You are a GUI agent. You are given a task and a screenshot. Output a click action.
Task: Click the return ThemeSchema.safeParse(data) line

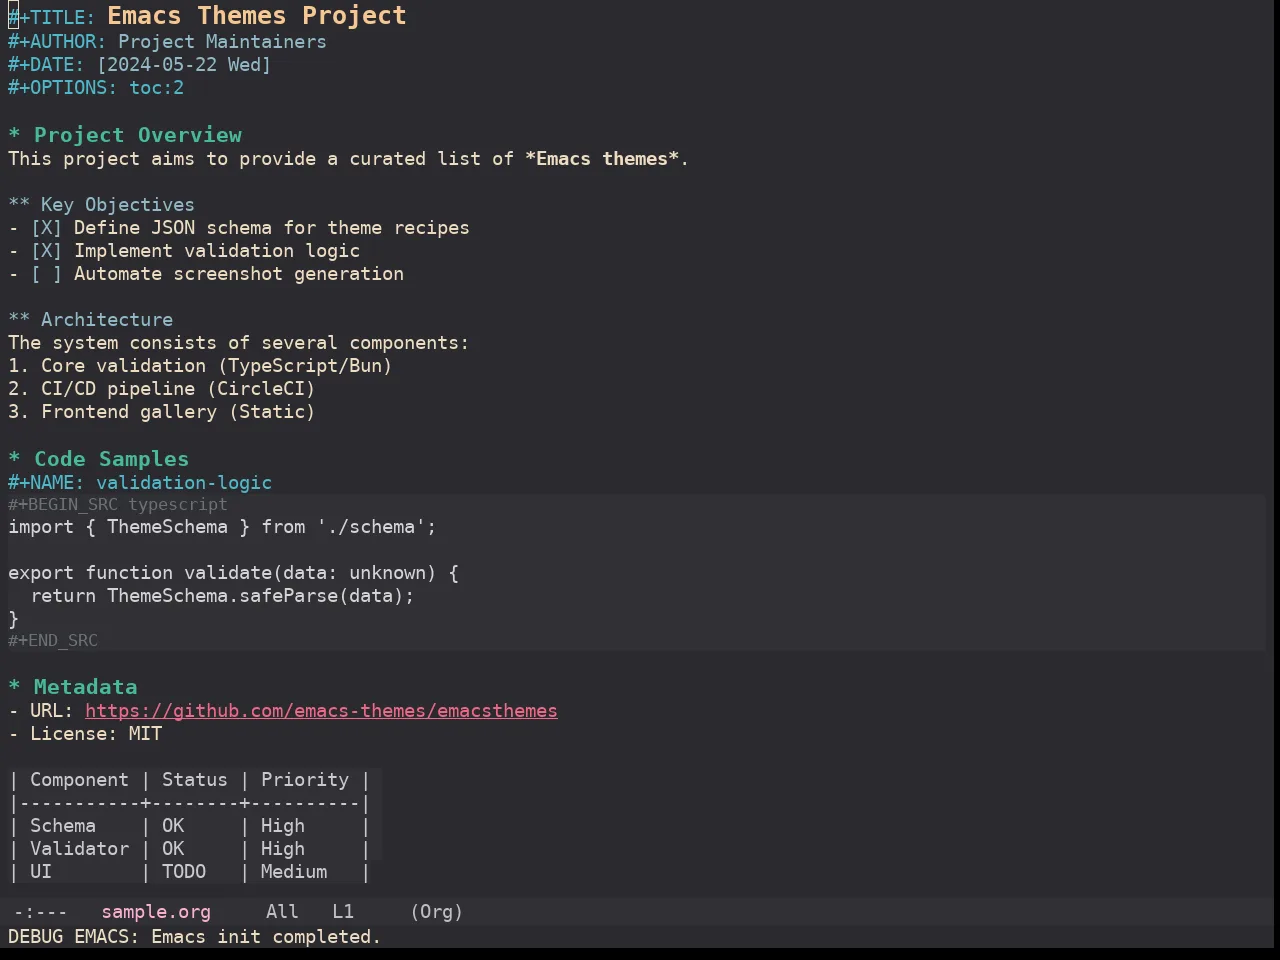point(222,596)
